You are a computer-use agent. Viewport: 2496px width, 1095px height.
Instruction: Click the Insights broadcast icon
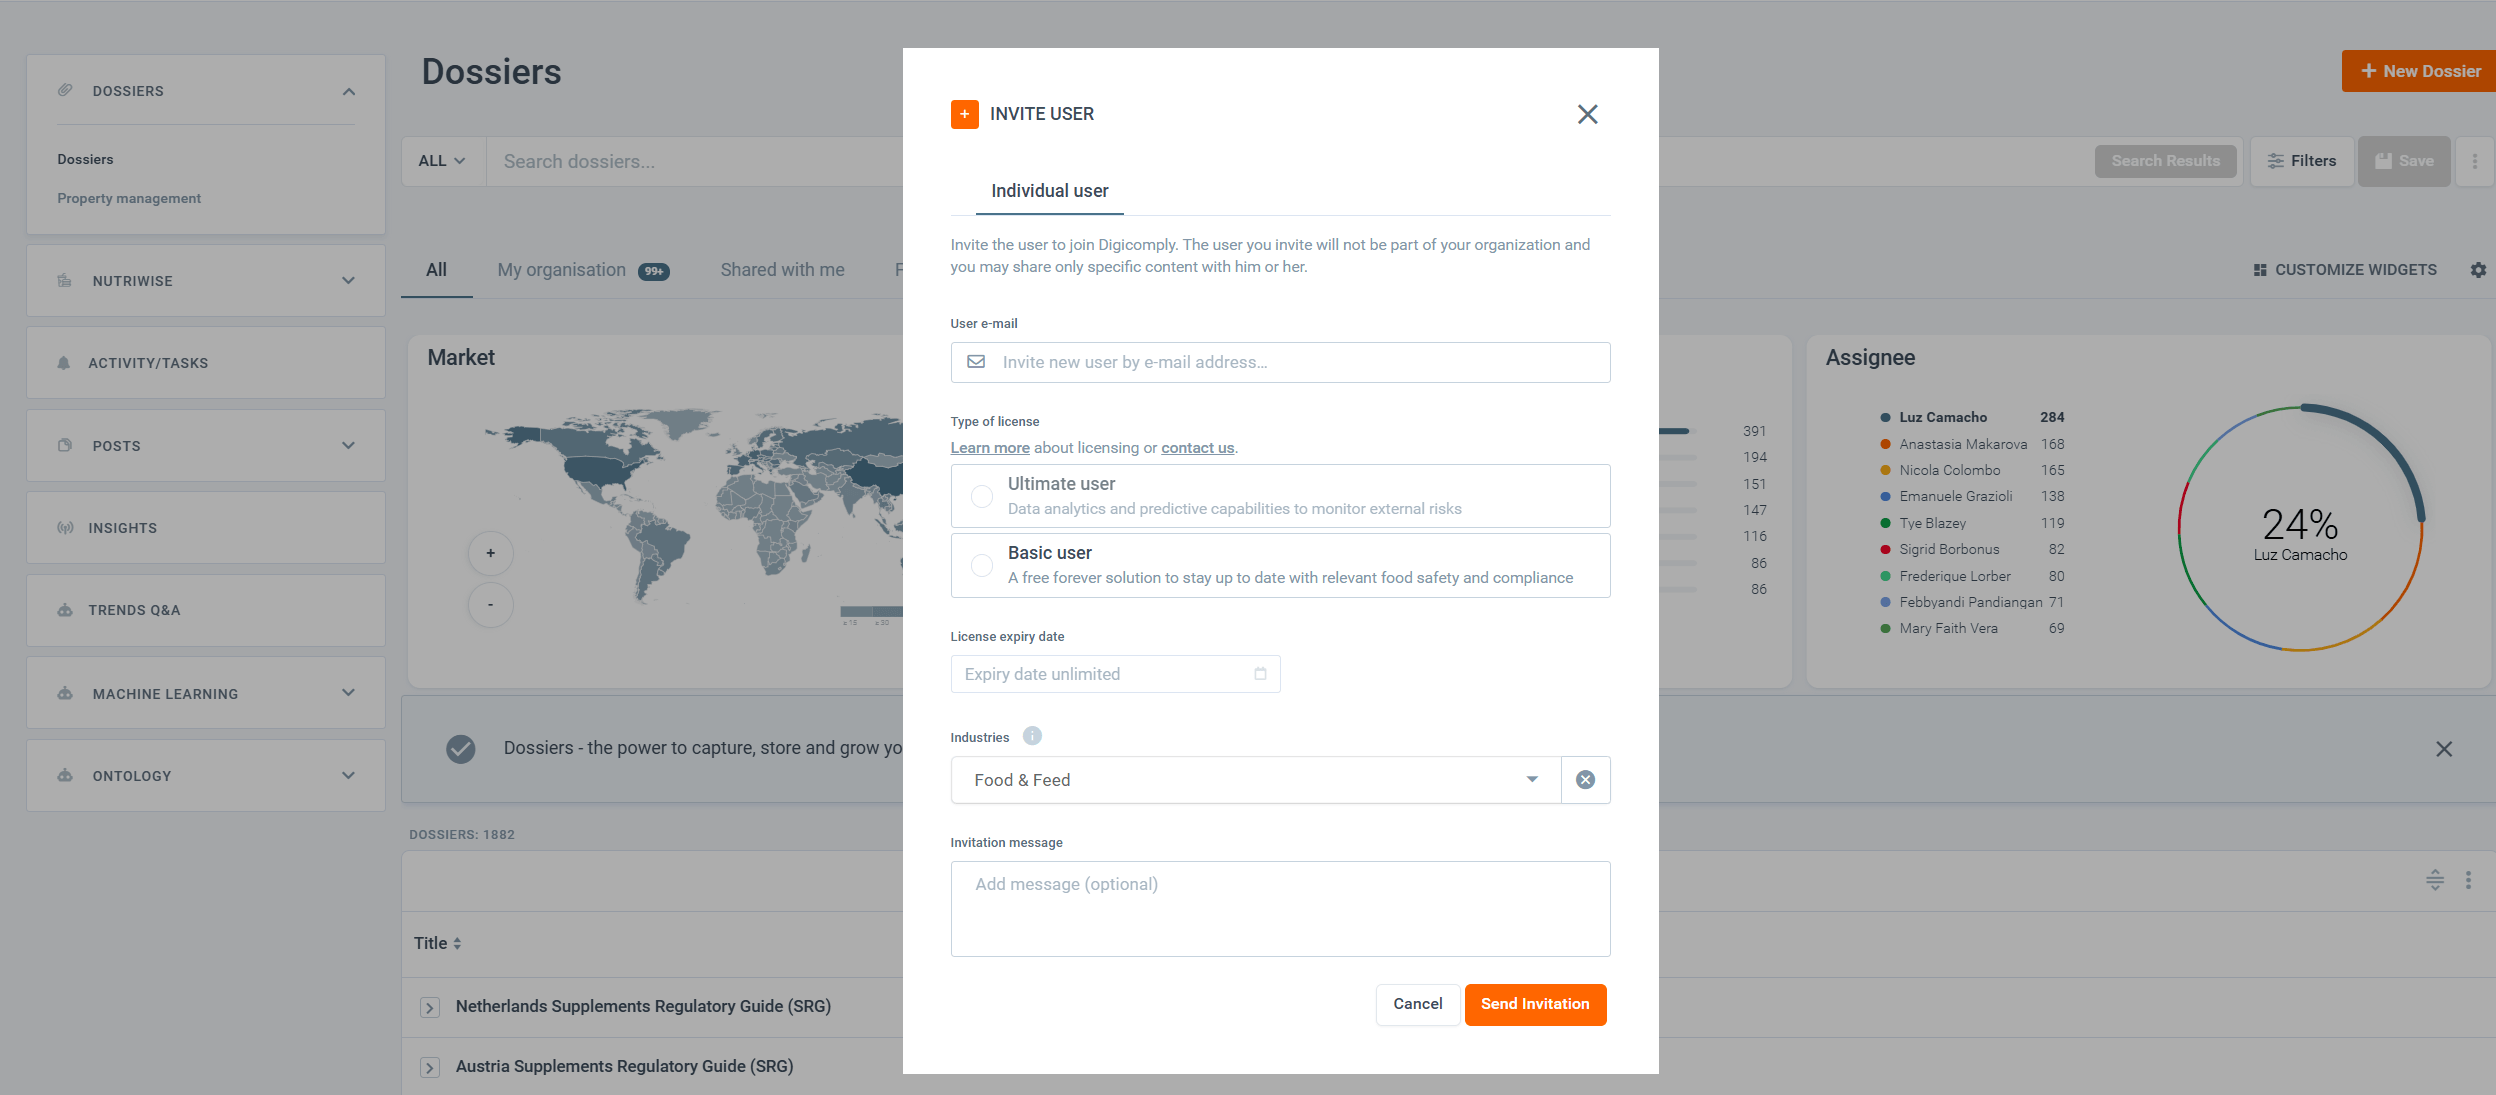tap(65, 528)
